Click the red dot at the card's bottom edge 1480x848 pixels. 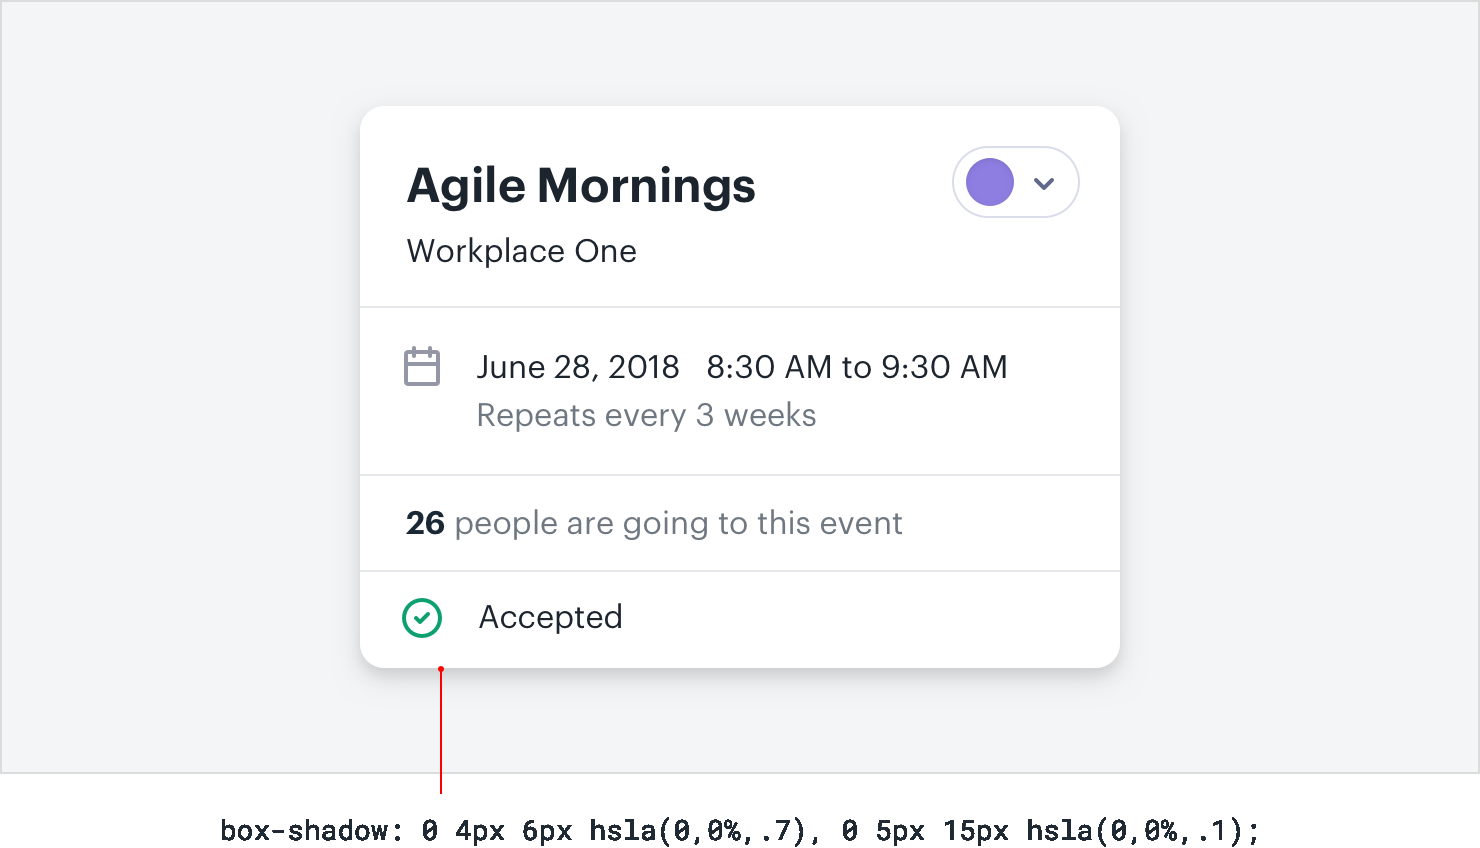[x=441, y=669]
